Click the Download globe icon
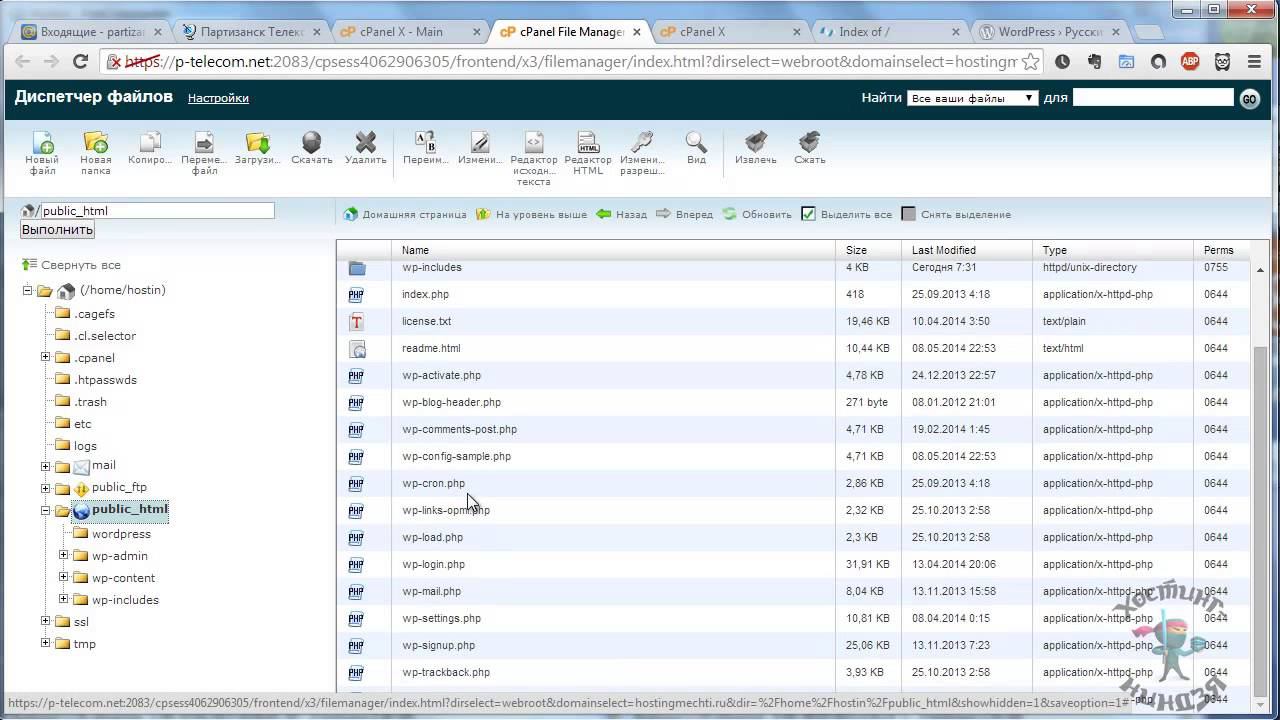The image size is (1280, 720). pyautogui.click(x=312, y=143)
